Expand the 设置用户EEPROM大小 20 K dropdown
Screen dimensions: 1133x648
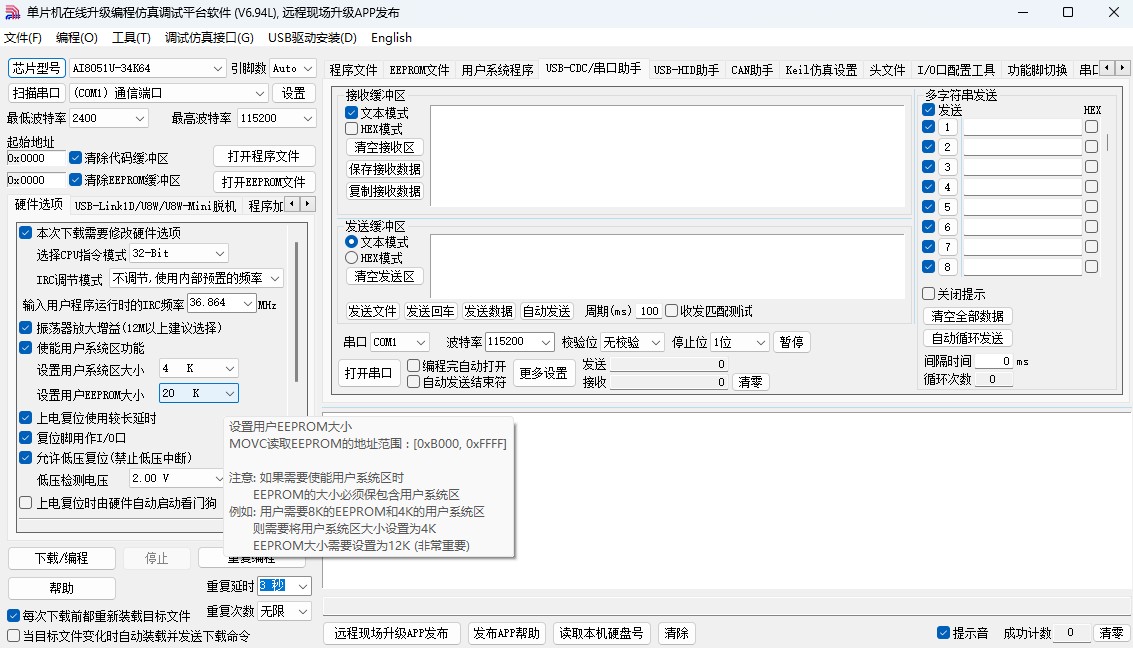pos(230,393)
